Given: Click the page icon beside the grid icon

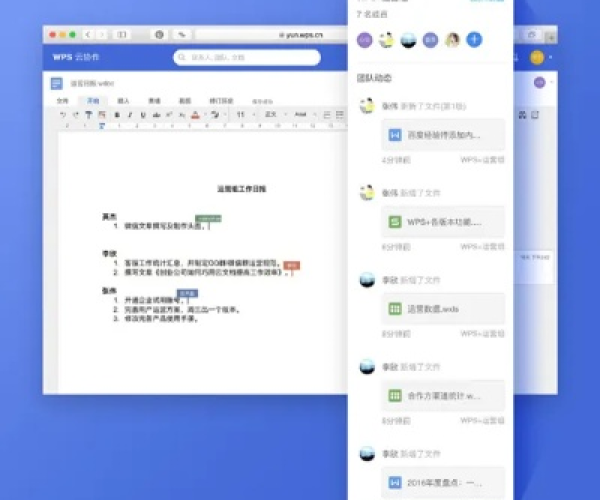Looking at the screenshot, I should (x=535, y=115).
